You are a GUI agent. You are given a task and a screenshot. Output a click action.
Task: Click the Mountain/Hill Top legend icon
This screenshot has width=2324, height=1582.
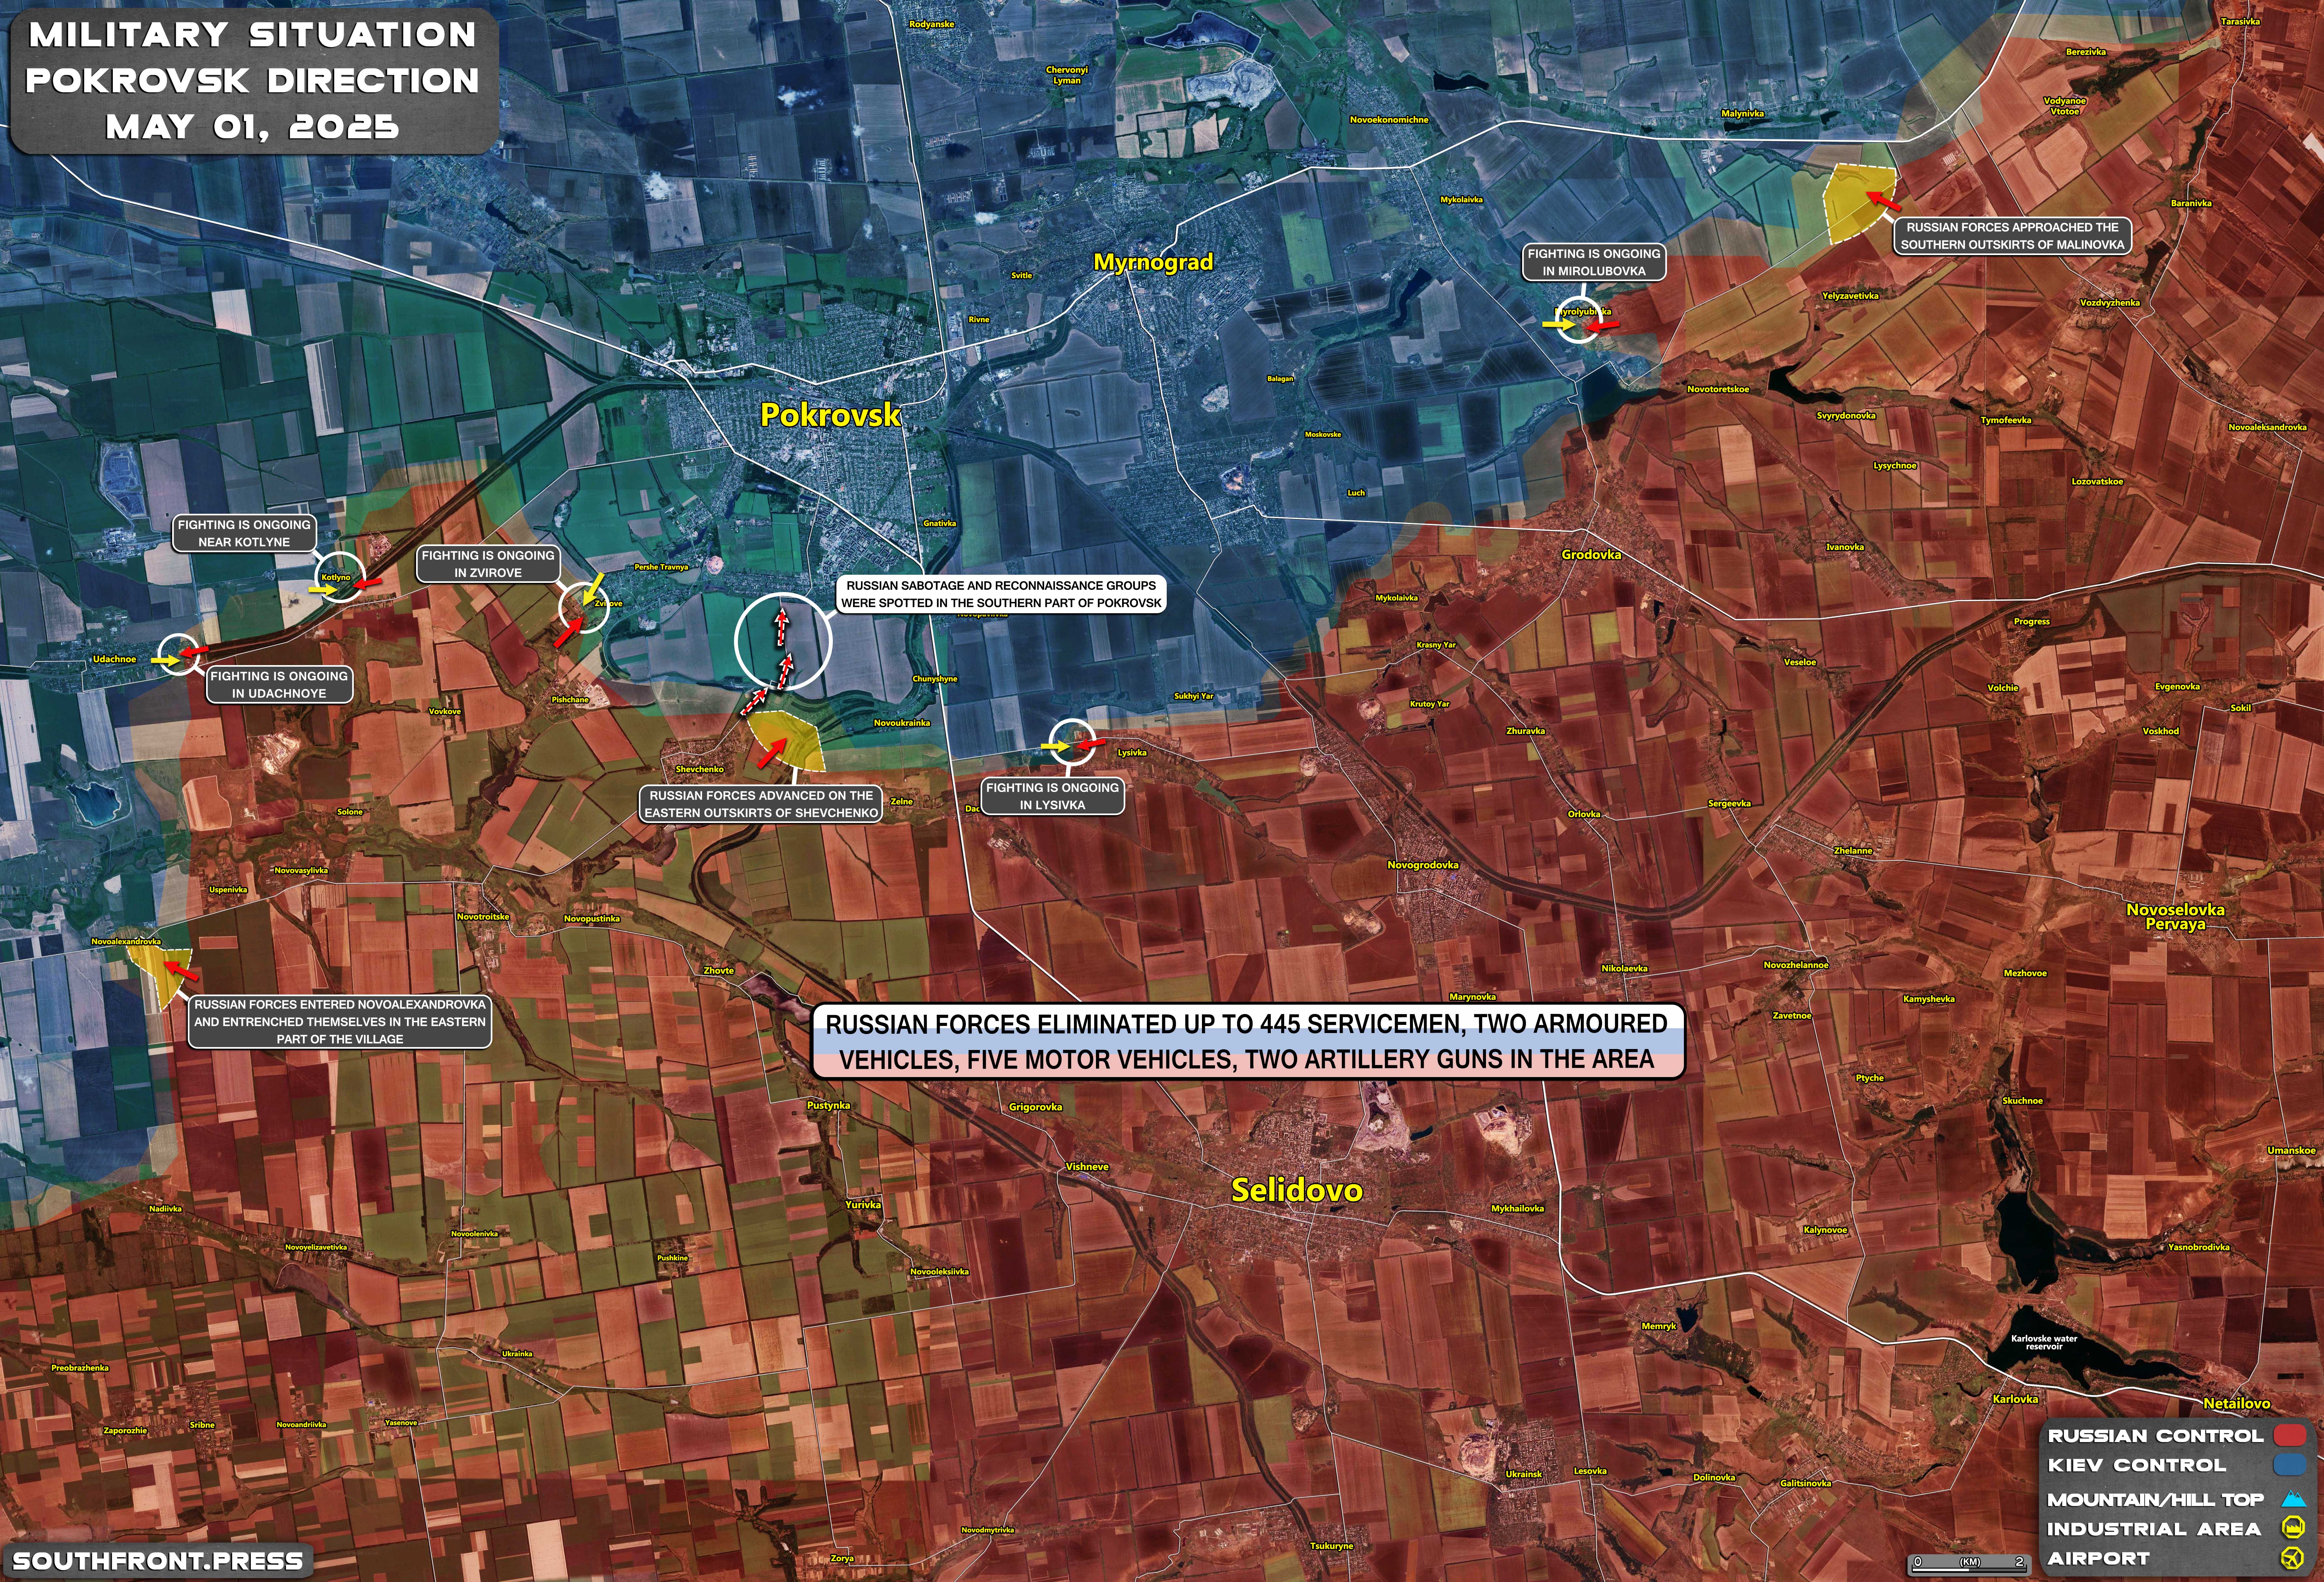(2293, 1499)
